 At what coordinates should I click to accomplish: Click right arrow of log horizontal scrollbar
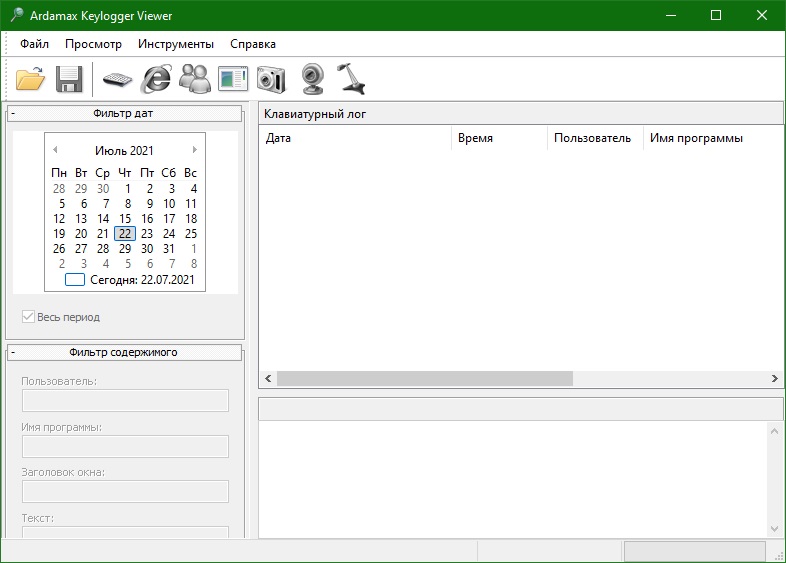(774, 379)
